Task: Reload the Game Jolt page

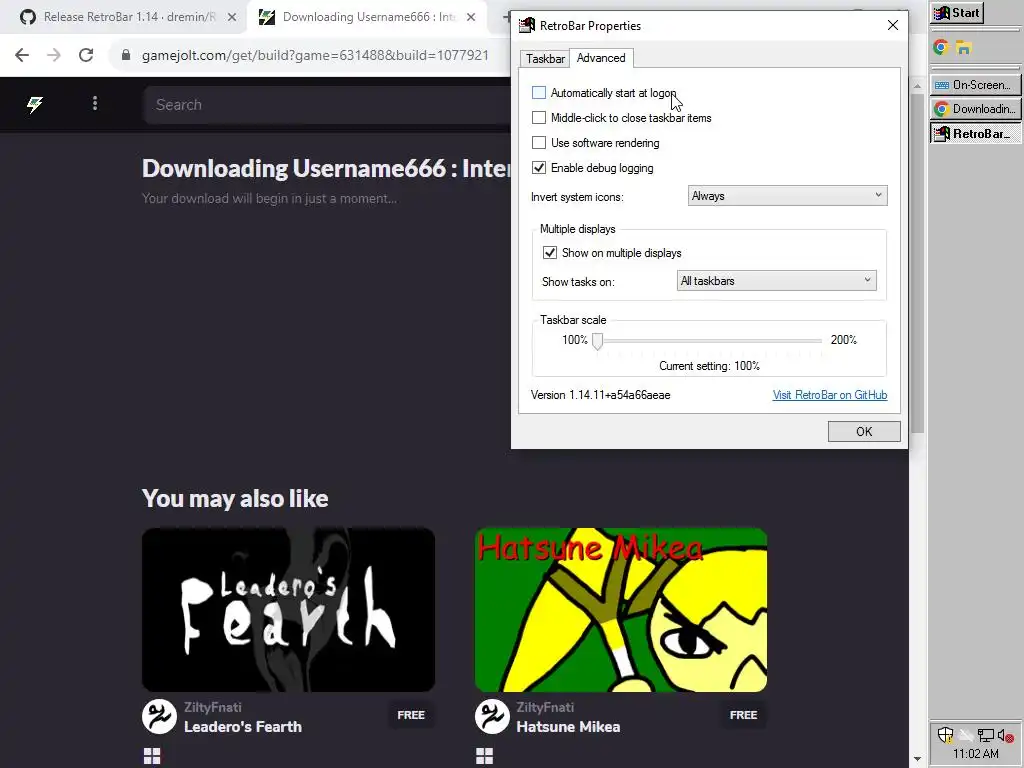Action: 86,55
